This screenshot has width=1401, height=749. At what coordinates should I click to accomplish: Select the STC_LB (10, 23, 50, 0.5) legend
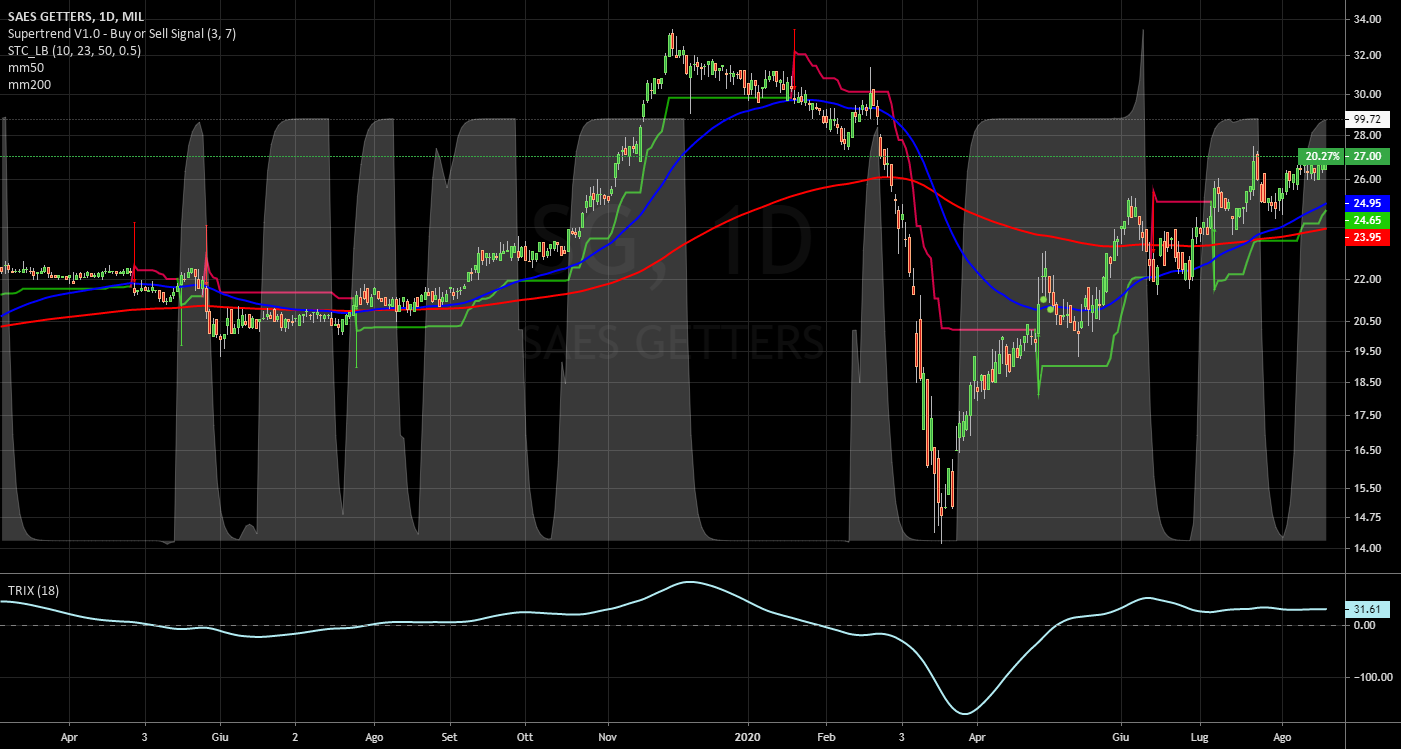tap(74, 51)
